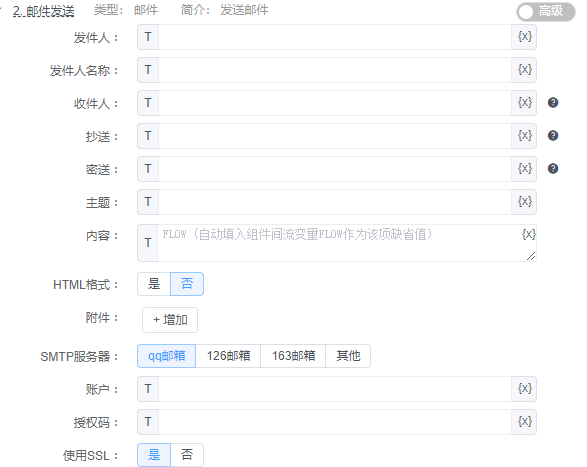Open help icon next to 收件人
587x467 pixels.
pos(553,103)
